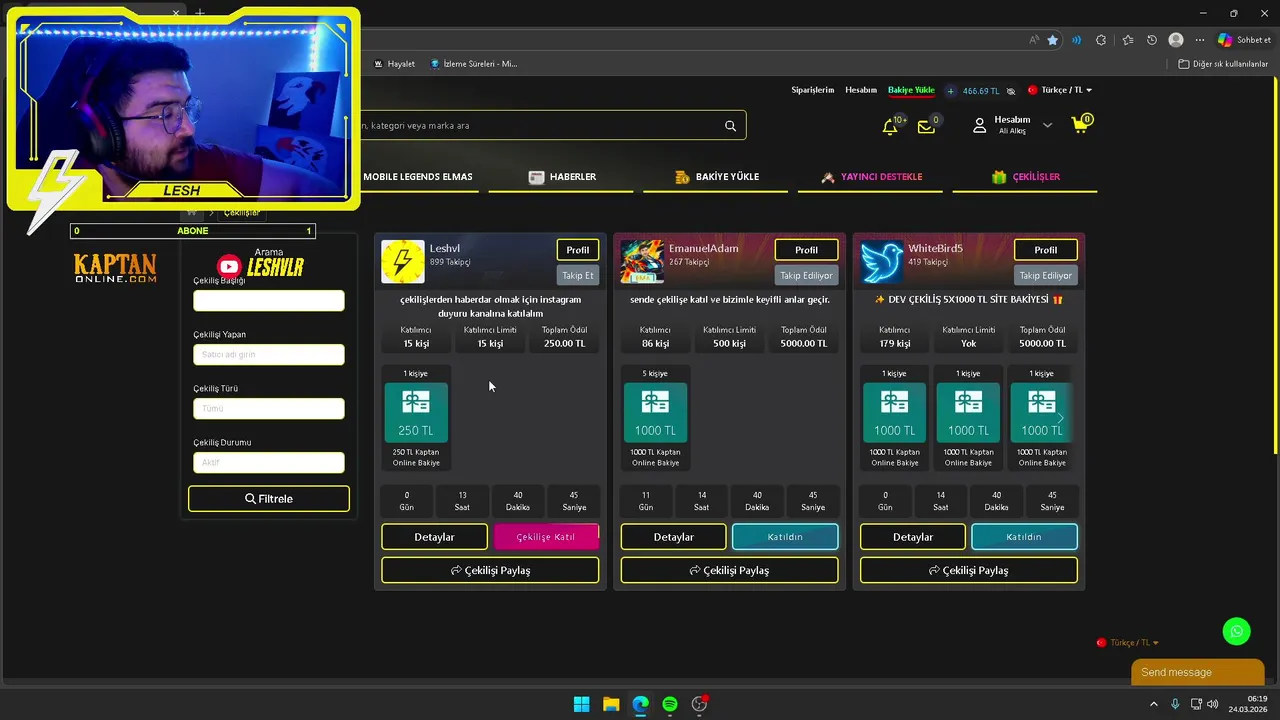1280x720 pixels.
Task: Open the Diğer sık kullanılanlar folder
Action: click(x=1223, y=64)
